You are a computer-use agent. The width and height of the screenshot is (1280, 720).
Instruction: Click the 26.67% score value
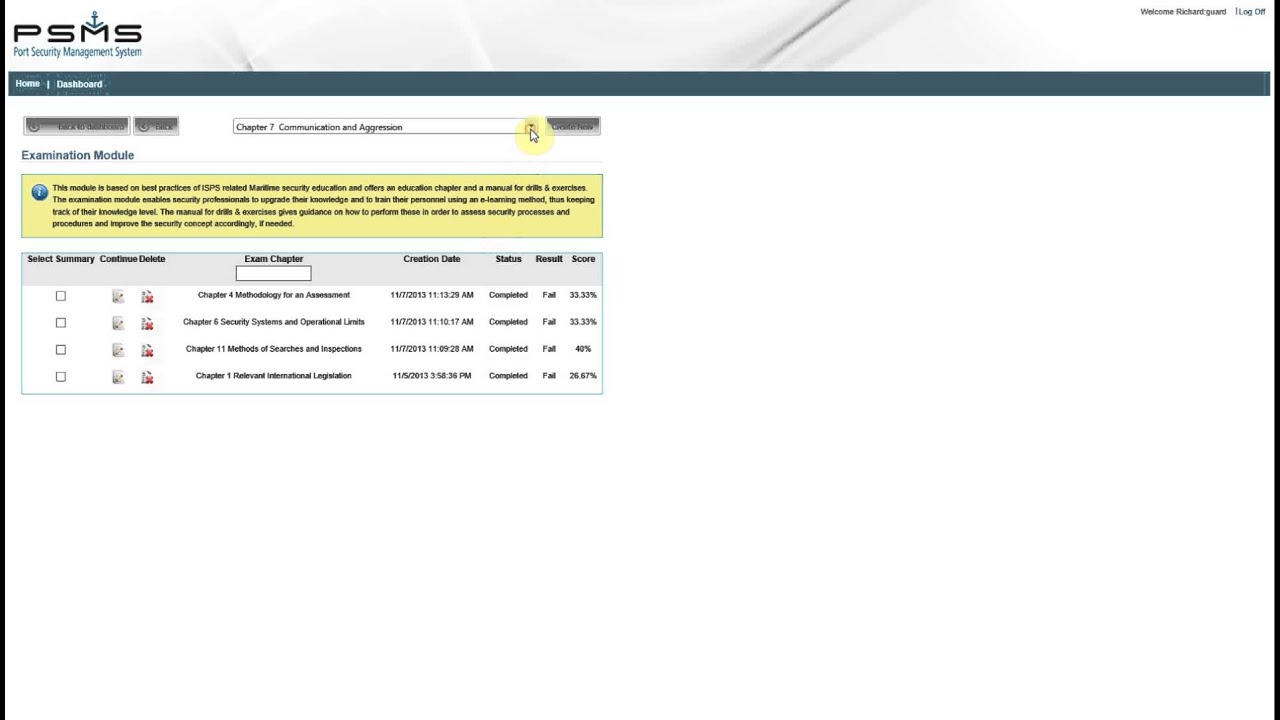583,376
